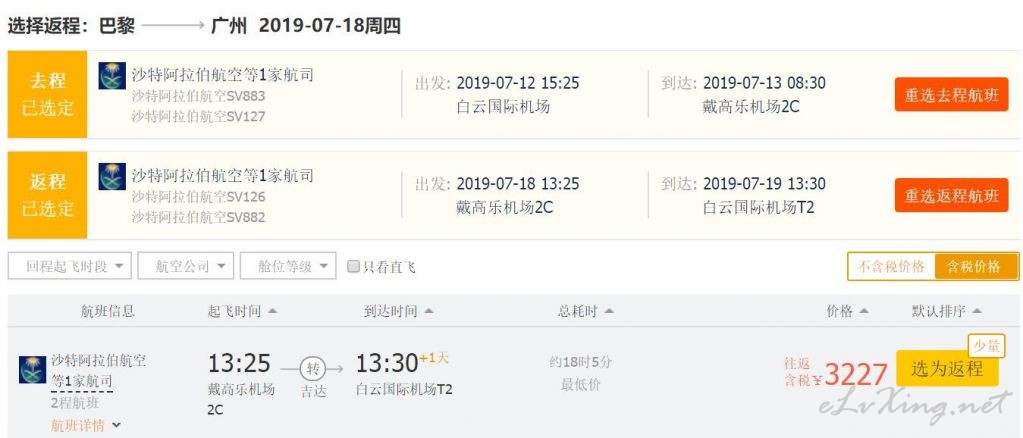Click Saudi Arabian Airlines logo in return row
This screenshot has width=1023, height=438.
(112, 176)
